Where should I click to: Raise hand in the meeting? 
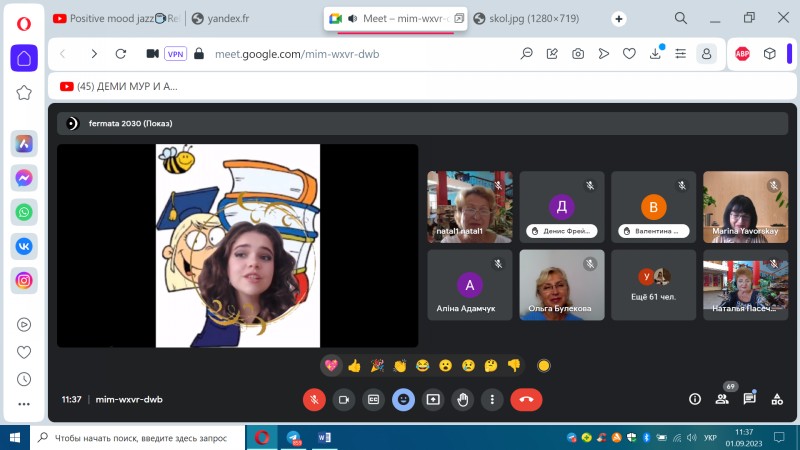(462, 399)
